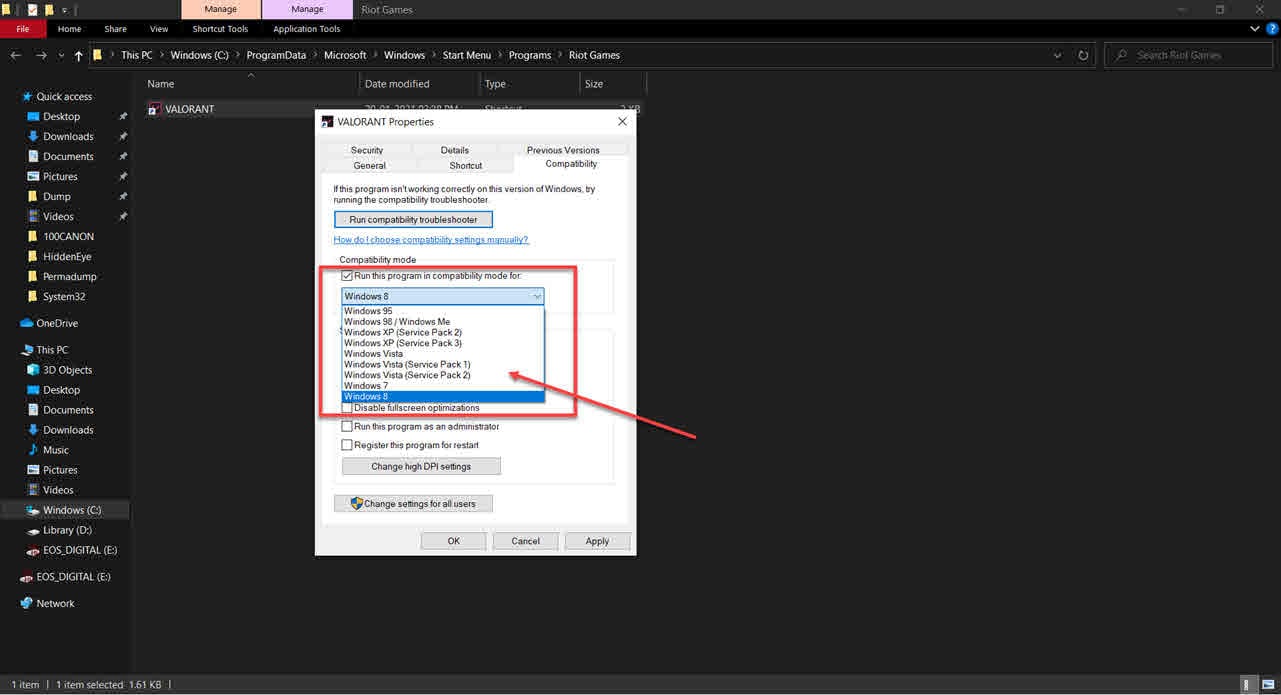The width and height of the screenshot is (1281, 695).
Task: Open the Share ribbon tab
Action: (x=116, y=29)
